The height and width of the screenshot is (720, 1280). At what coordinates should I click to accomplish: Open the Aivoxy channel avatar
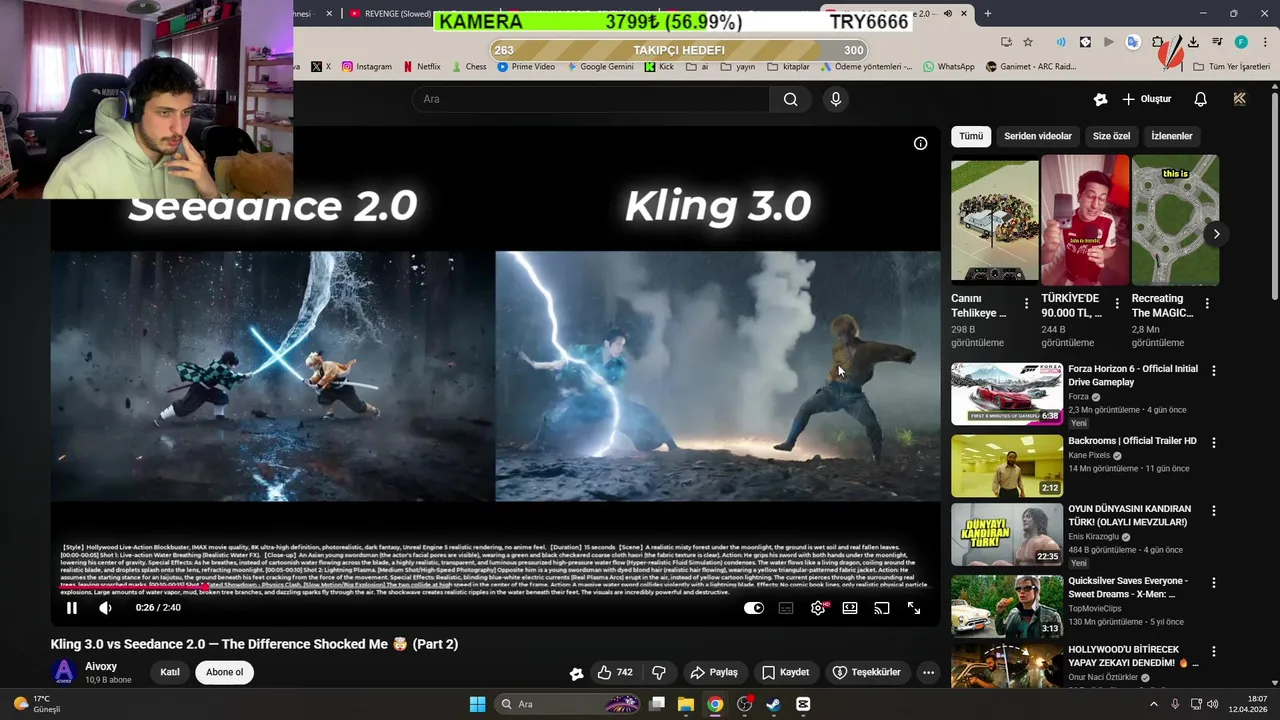(x=64, y=672)
